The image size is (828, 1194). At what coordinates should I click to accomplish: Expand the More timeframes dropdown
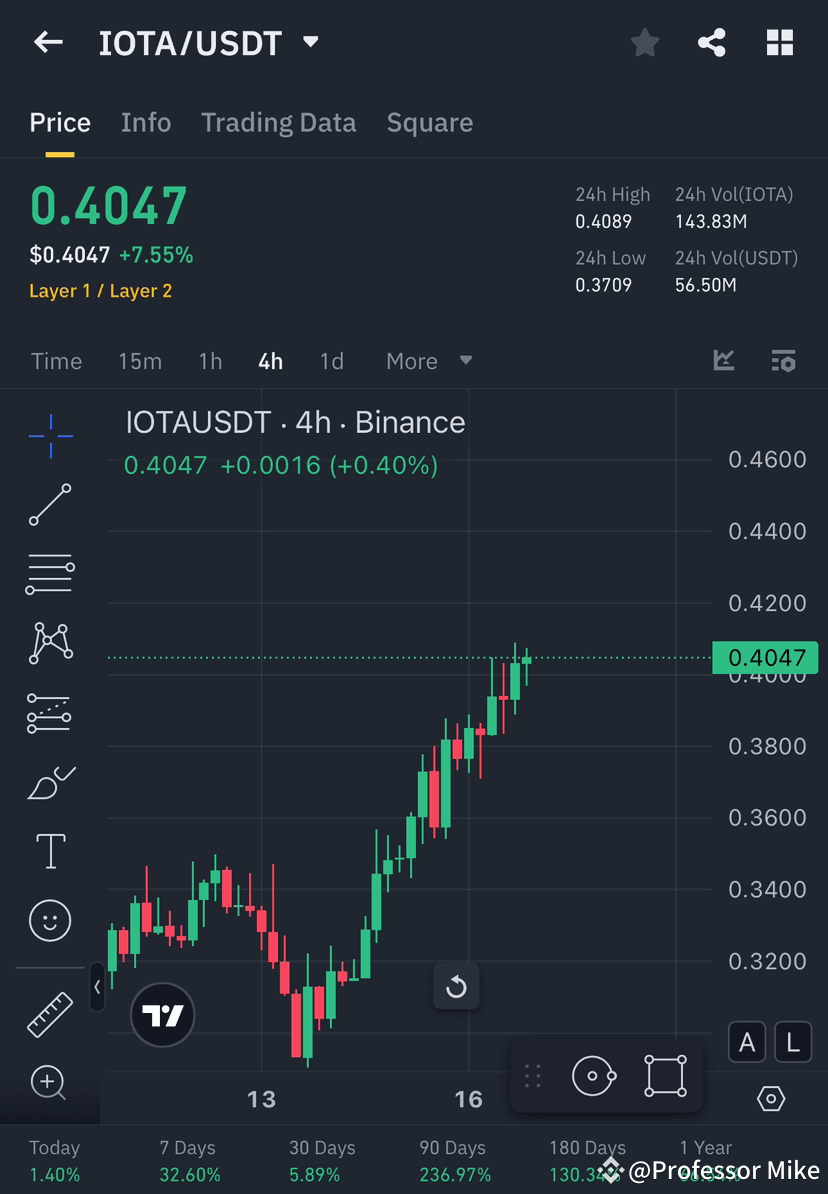coord(429,361)
